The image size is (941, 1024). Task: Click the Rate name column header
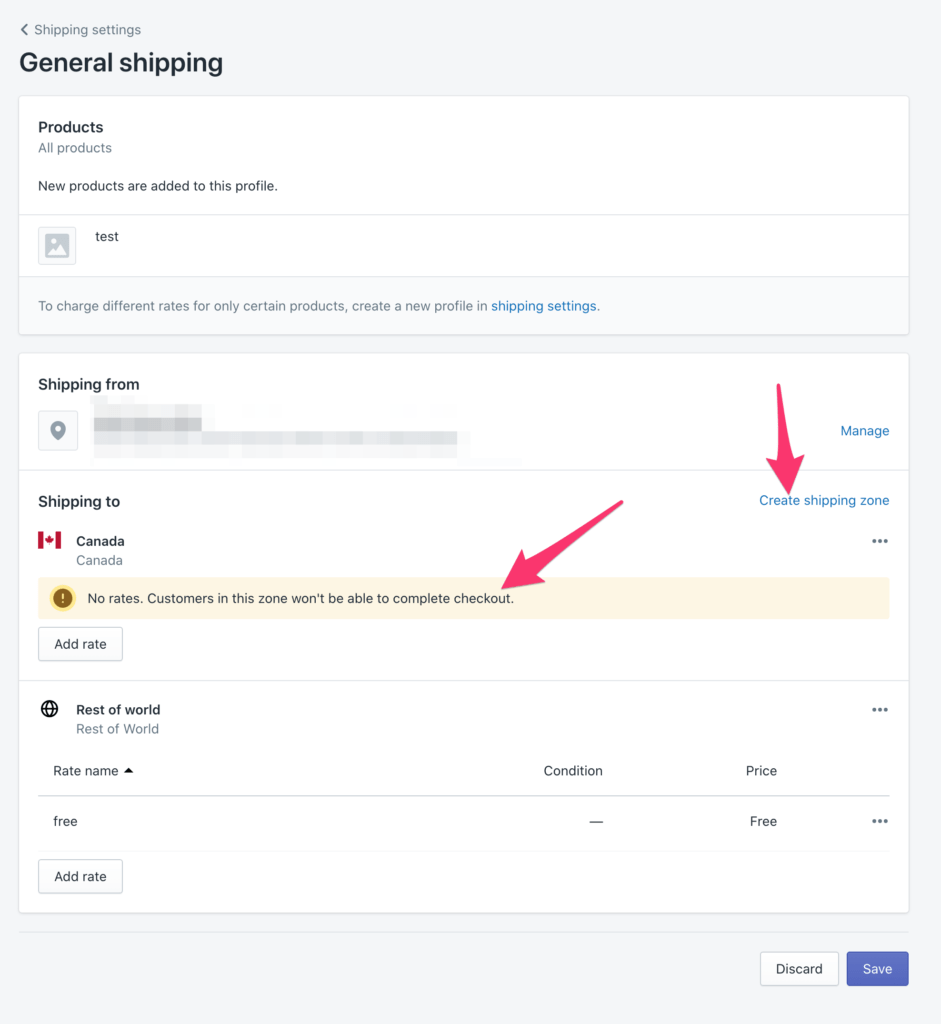[x=85, y=770]
